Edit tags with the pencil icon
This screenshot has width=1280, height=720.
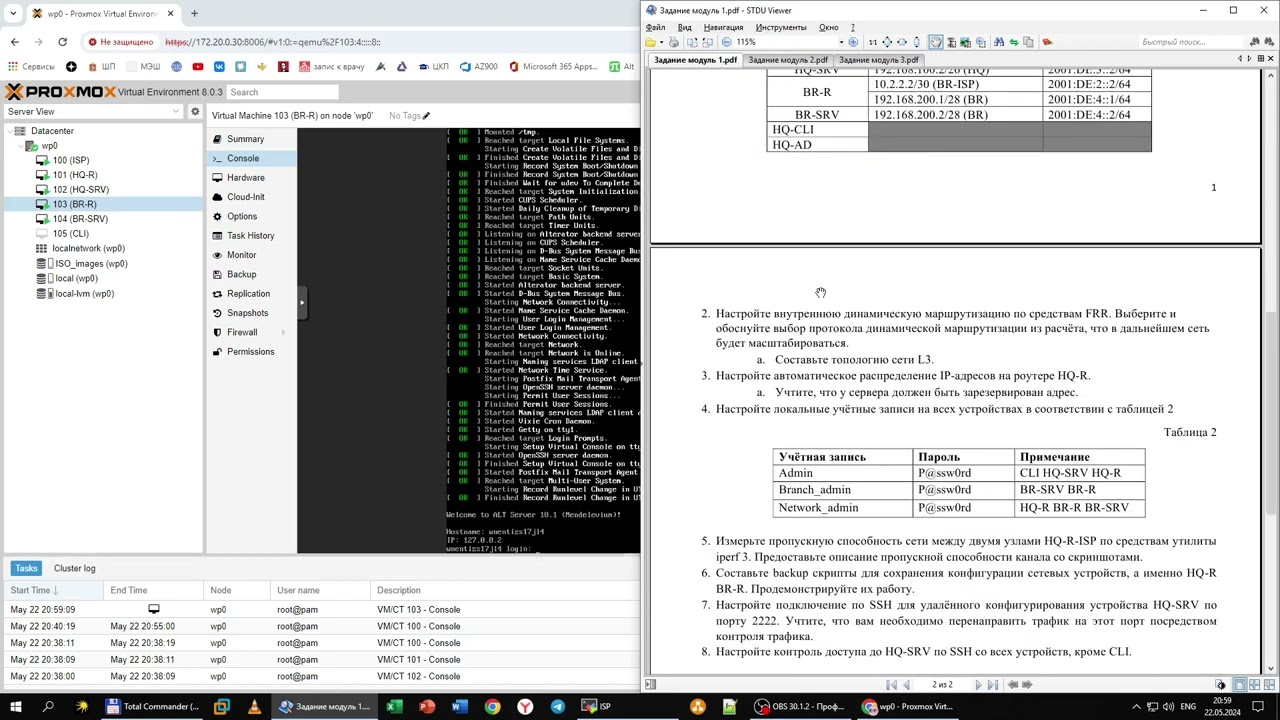[426, 116]
